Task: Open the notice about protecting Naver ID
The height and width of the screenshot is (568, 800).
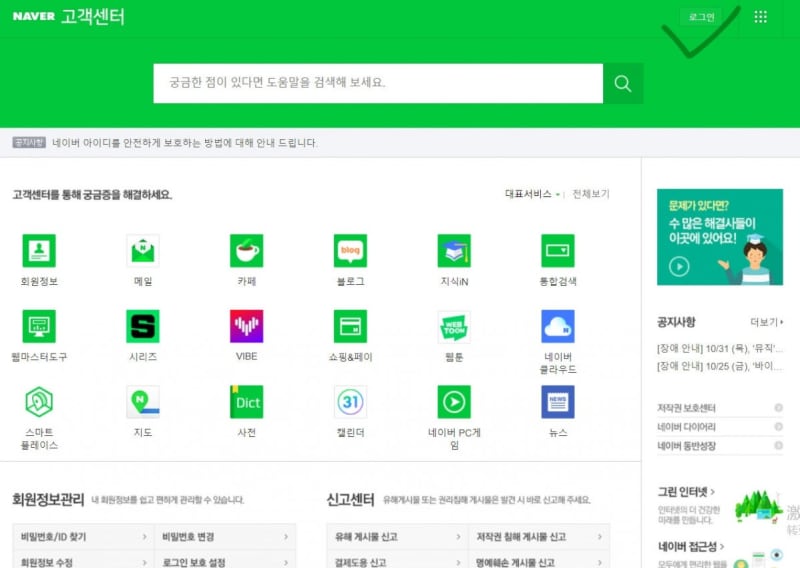Action: 185,143
